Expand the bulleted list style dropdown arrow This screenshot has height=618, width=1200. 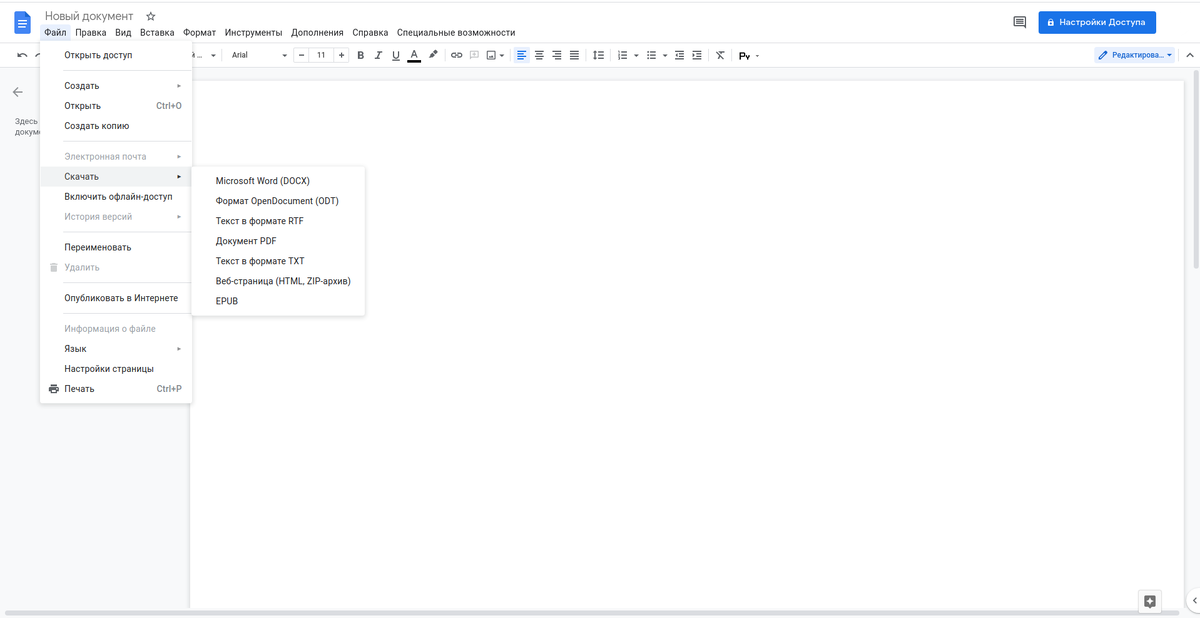665,55
